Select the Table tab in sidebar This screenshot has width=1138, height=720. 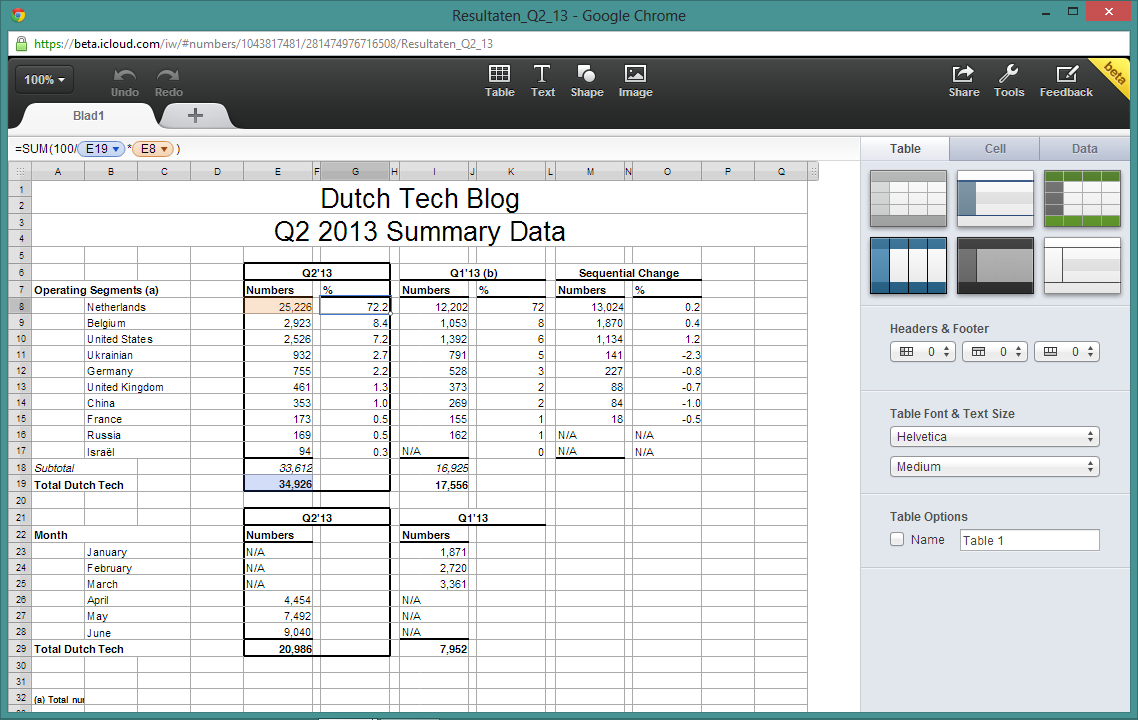tap(905, 149)
